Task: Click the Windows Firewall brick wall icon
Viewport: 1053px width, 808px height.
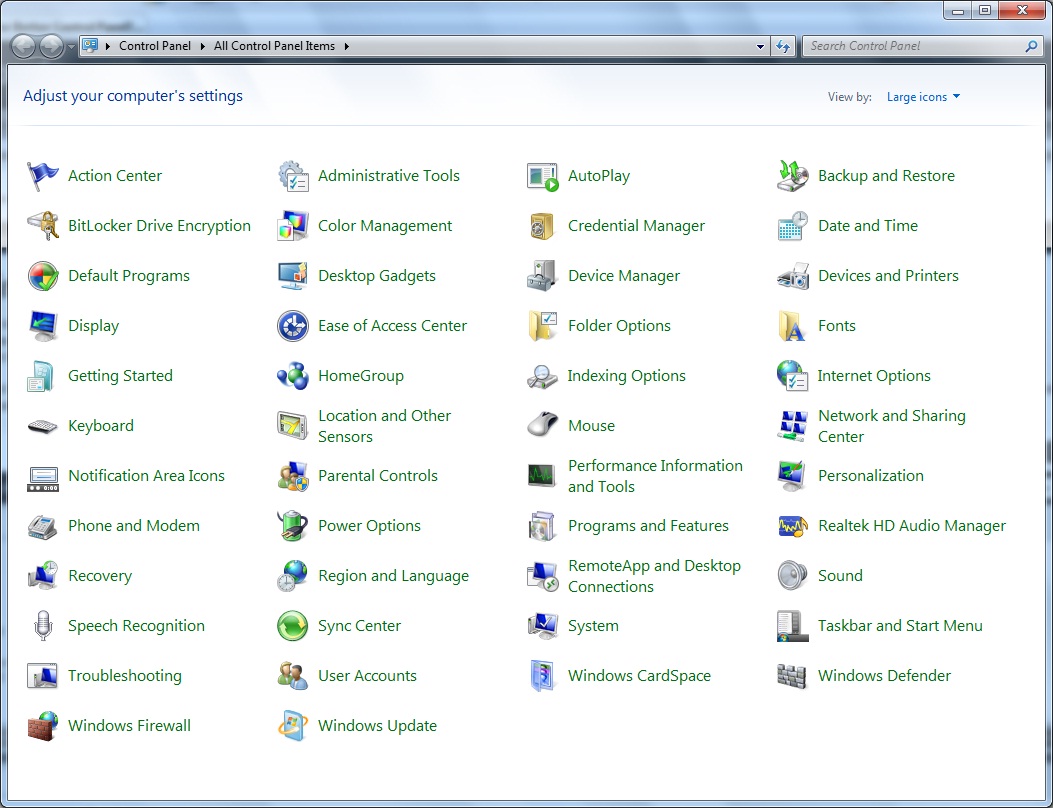Action: tap(43, 726)
